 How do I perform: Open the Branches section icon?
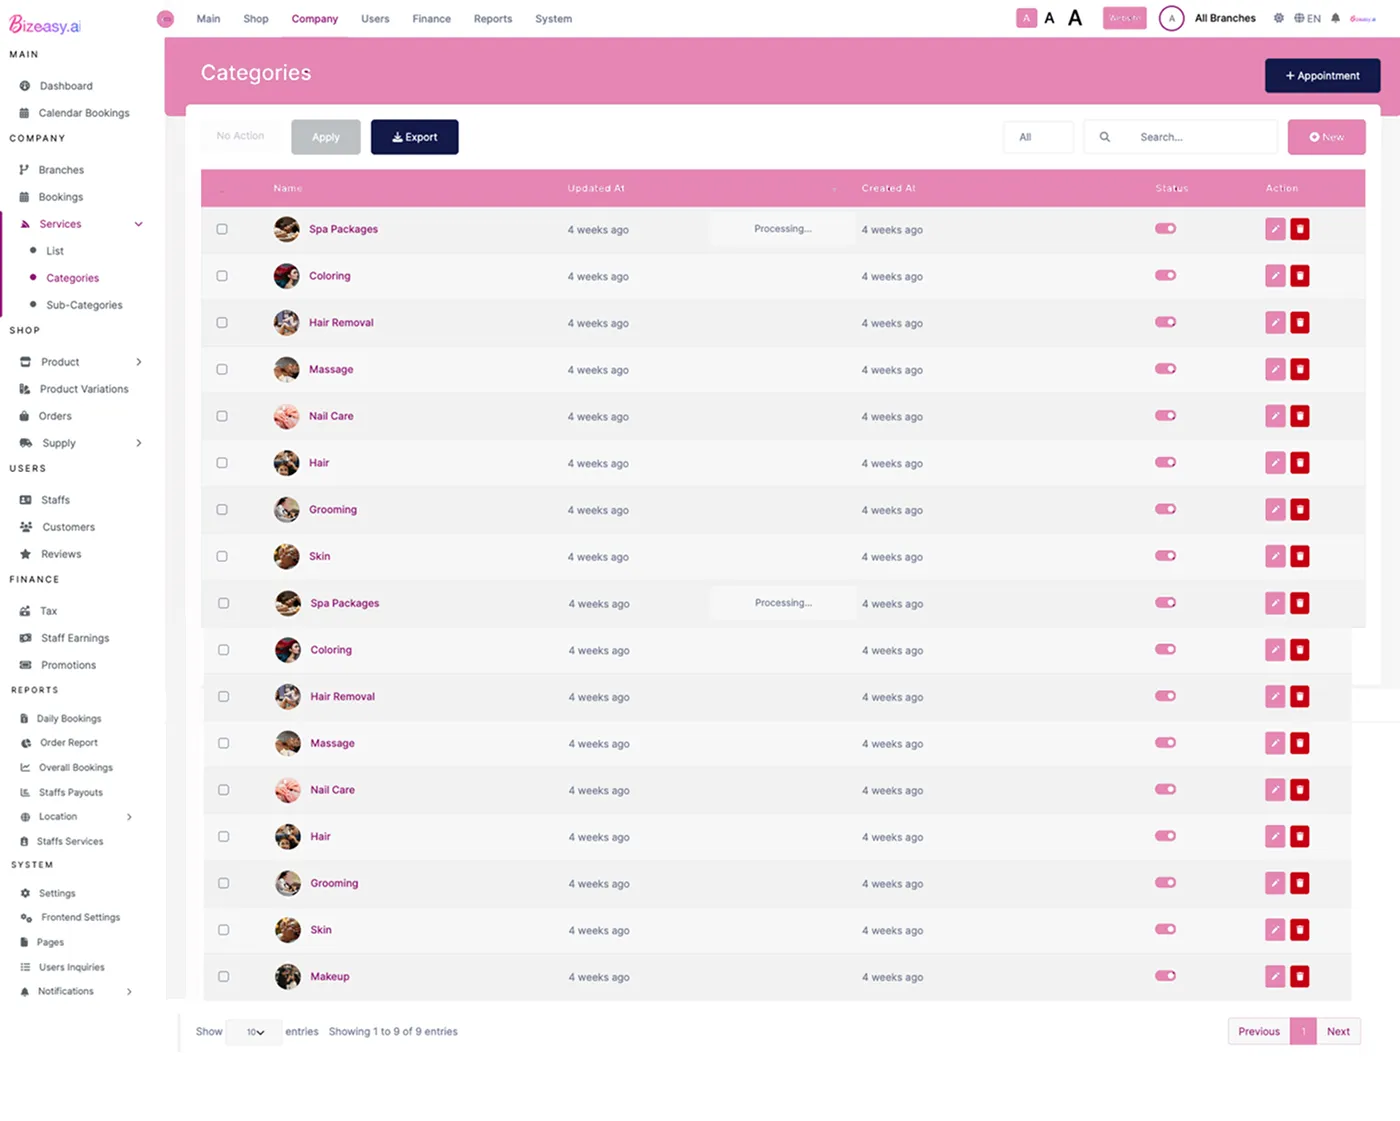tap(23, 169)
